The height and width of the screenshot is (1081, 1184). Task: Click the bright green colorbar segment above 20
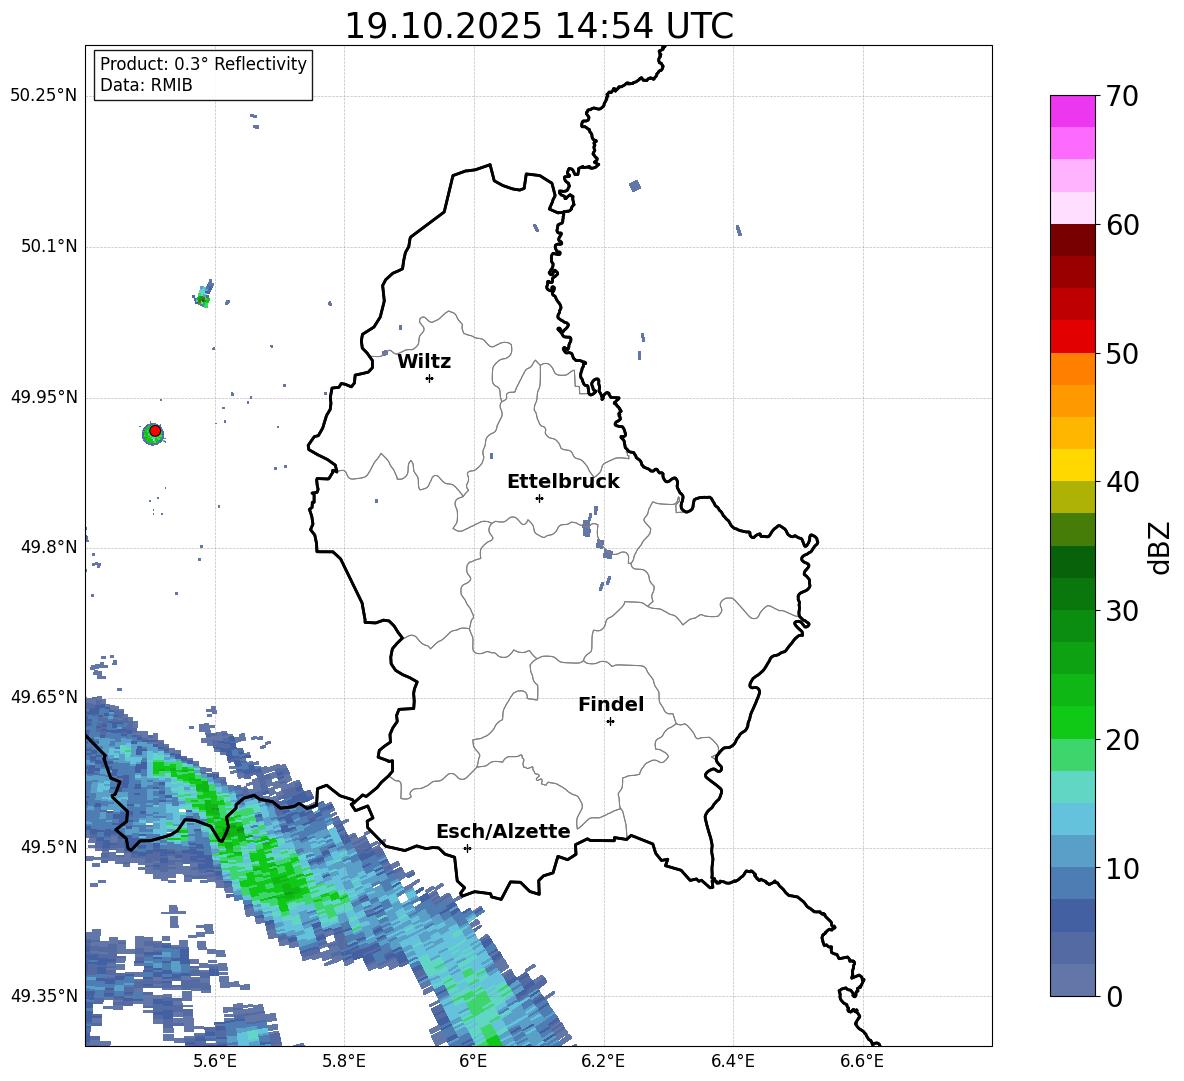pyautogui.click(x=1072, y=722)
